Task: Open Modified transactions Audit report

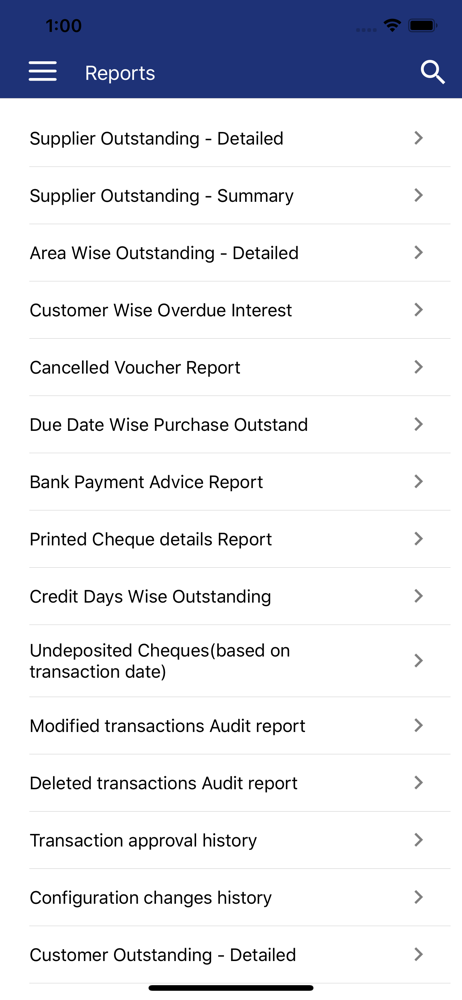Action: pos(240,726)
